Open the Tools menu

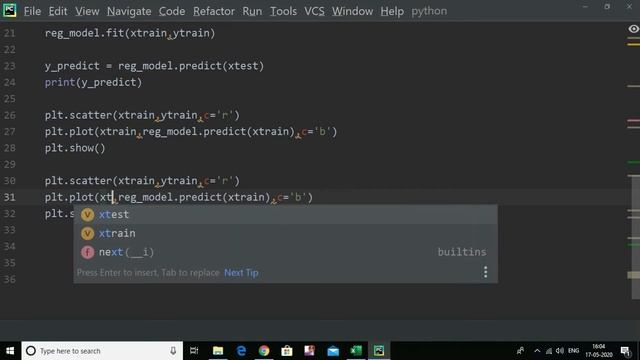pos(283,11)
